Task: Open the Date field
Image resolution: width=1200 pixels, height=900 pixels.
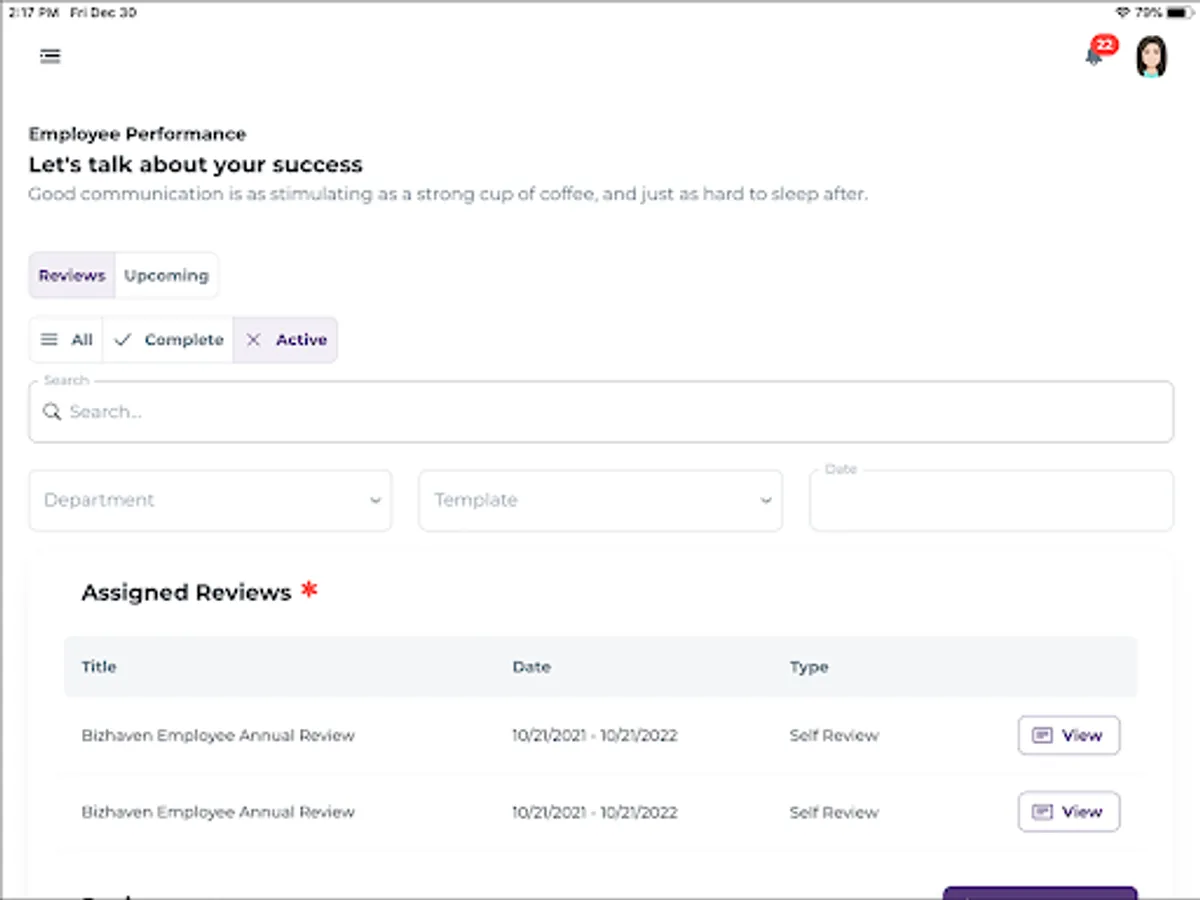Action: point(991,500)
